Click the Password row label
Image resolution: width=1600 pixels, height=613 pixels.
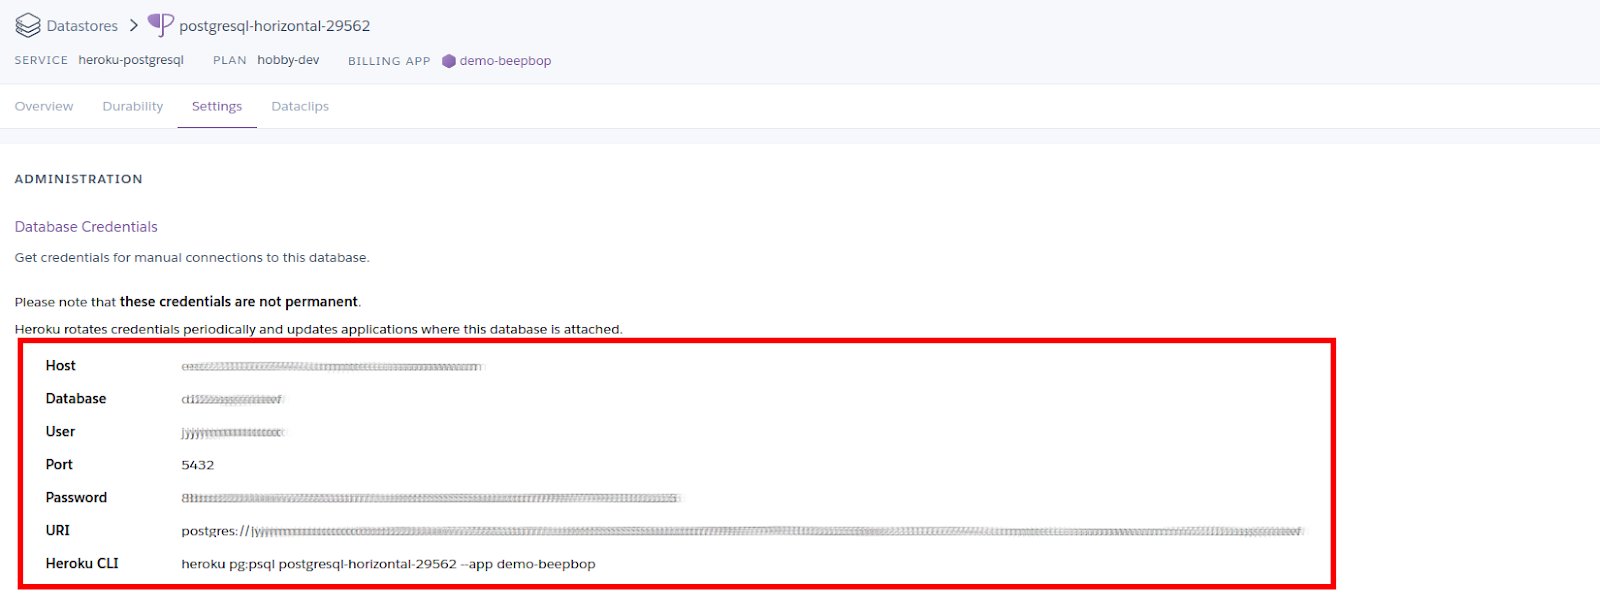coord(76,498)
